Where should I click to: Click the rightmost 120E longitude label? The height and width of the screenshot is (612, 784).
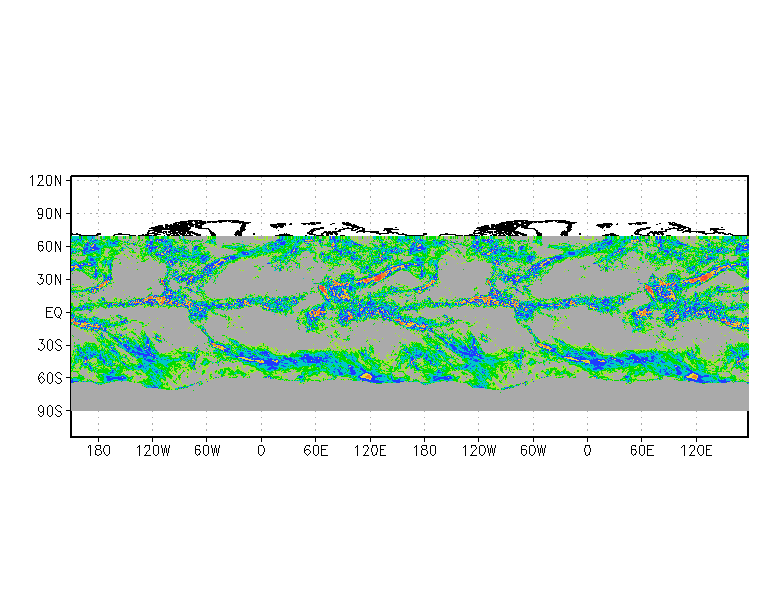pos(696,451)
